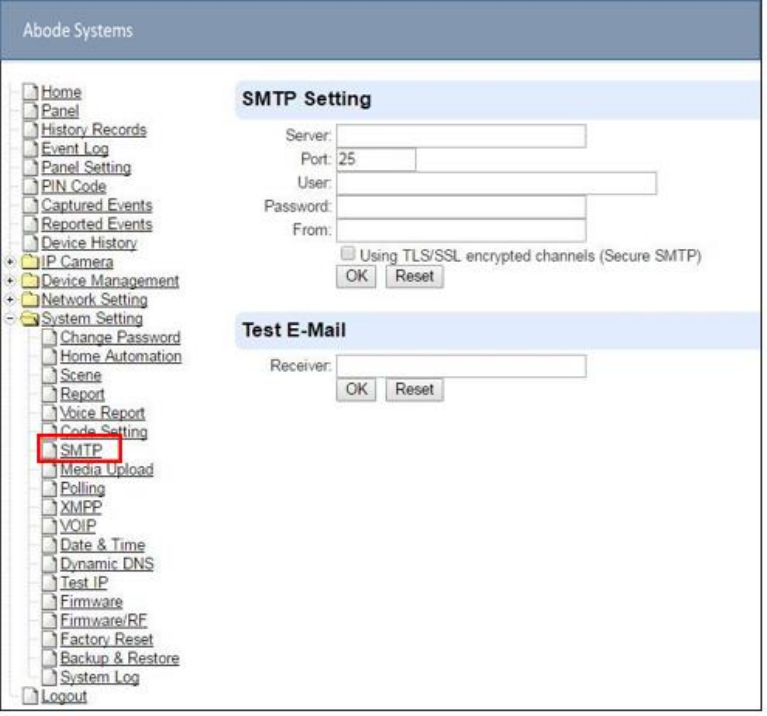Click the page icon next to Panel
767x716 pixels.
point(30,111)
